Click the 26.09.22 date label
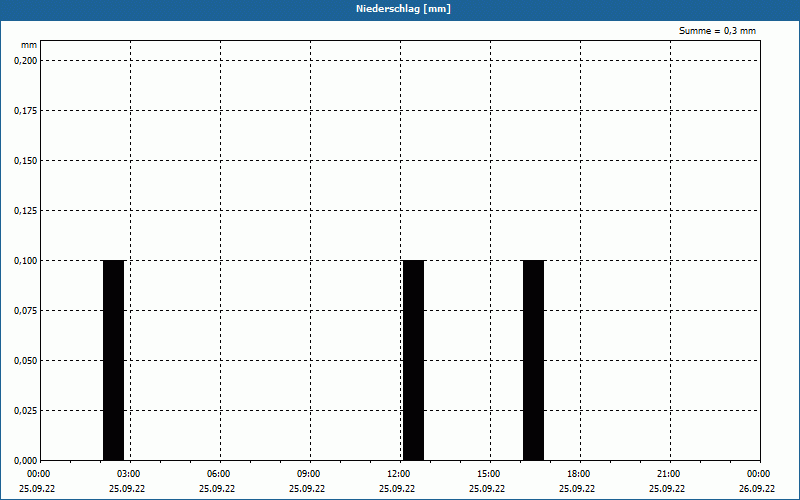800x500 pixels. [757, 488]
